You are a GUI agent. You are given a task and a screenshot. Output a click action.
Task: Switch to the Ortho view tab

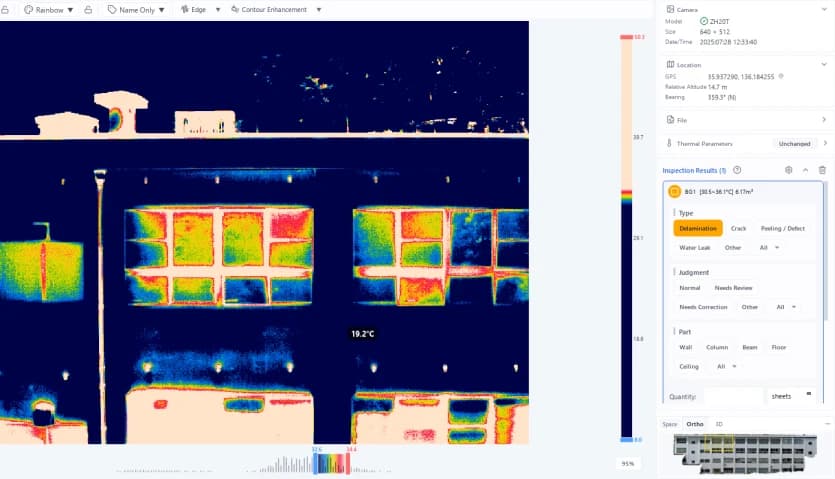pos(695,424)
